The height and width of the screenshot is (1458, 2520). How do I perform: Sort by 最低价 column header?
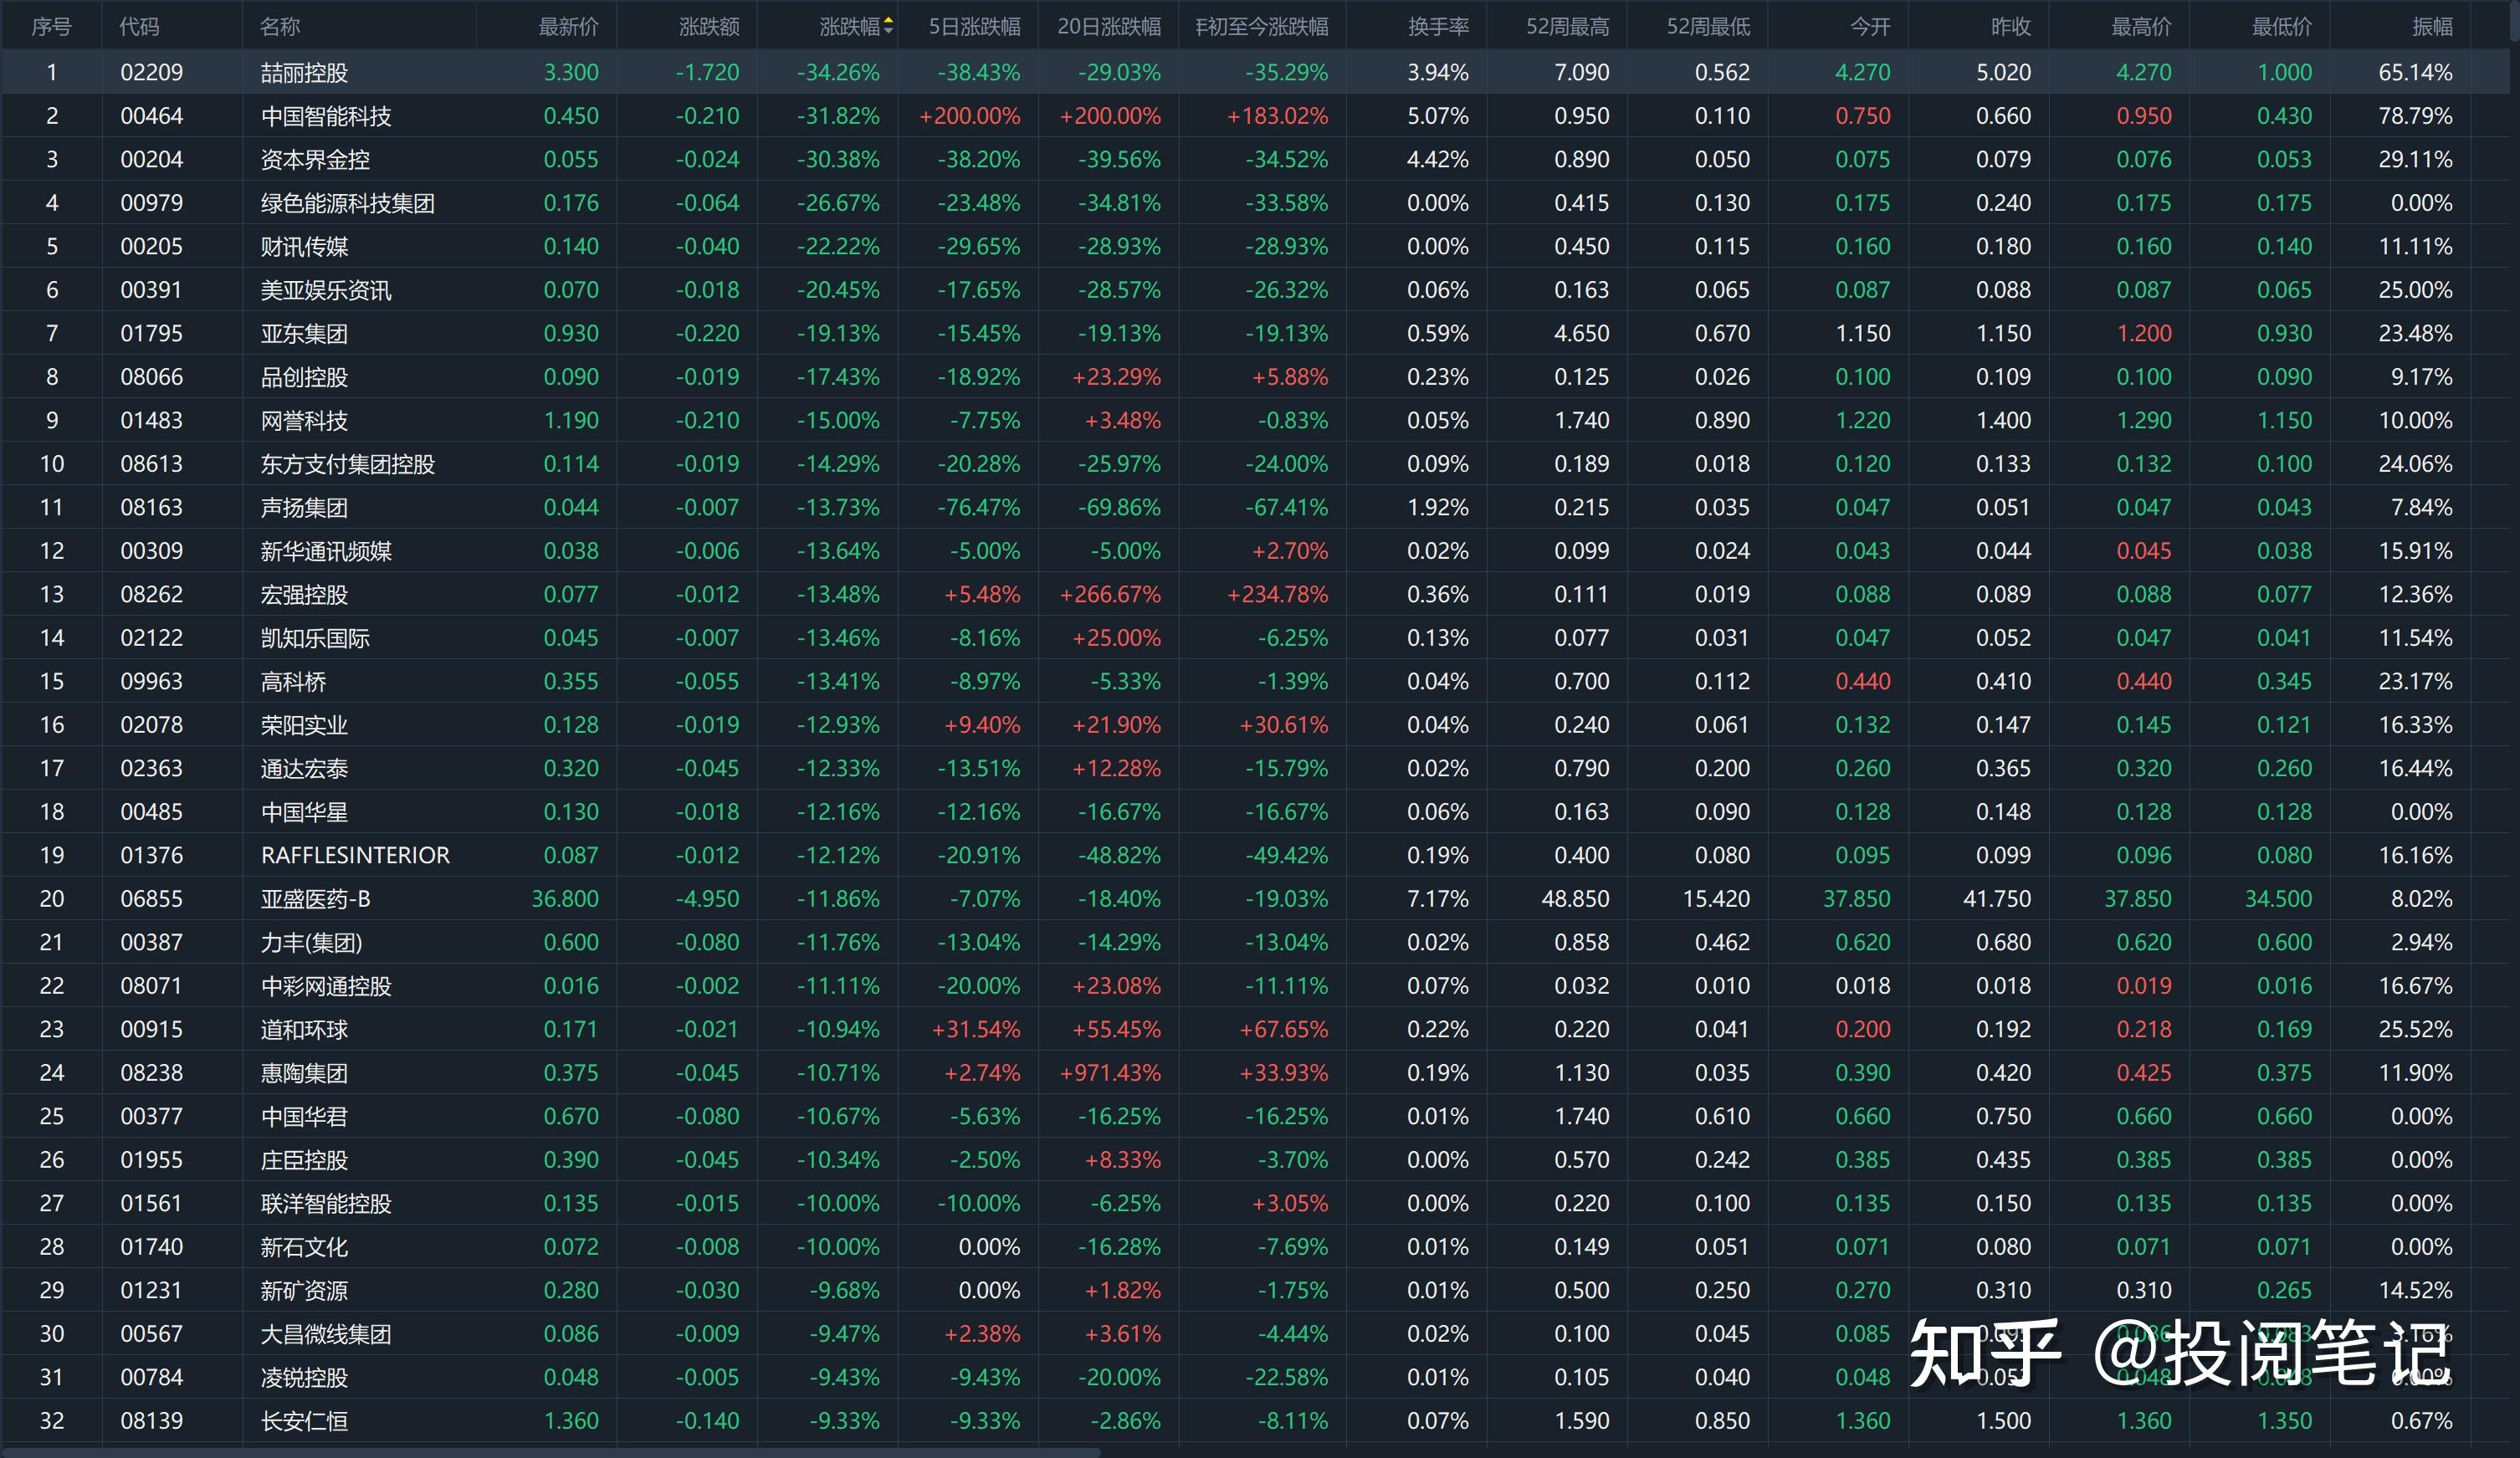click(x=2282, y=27)
